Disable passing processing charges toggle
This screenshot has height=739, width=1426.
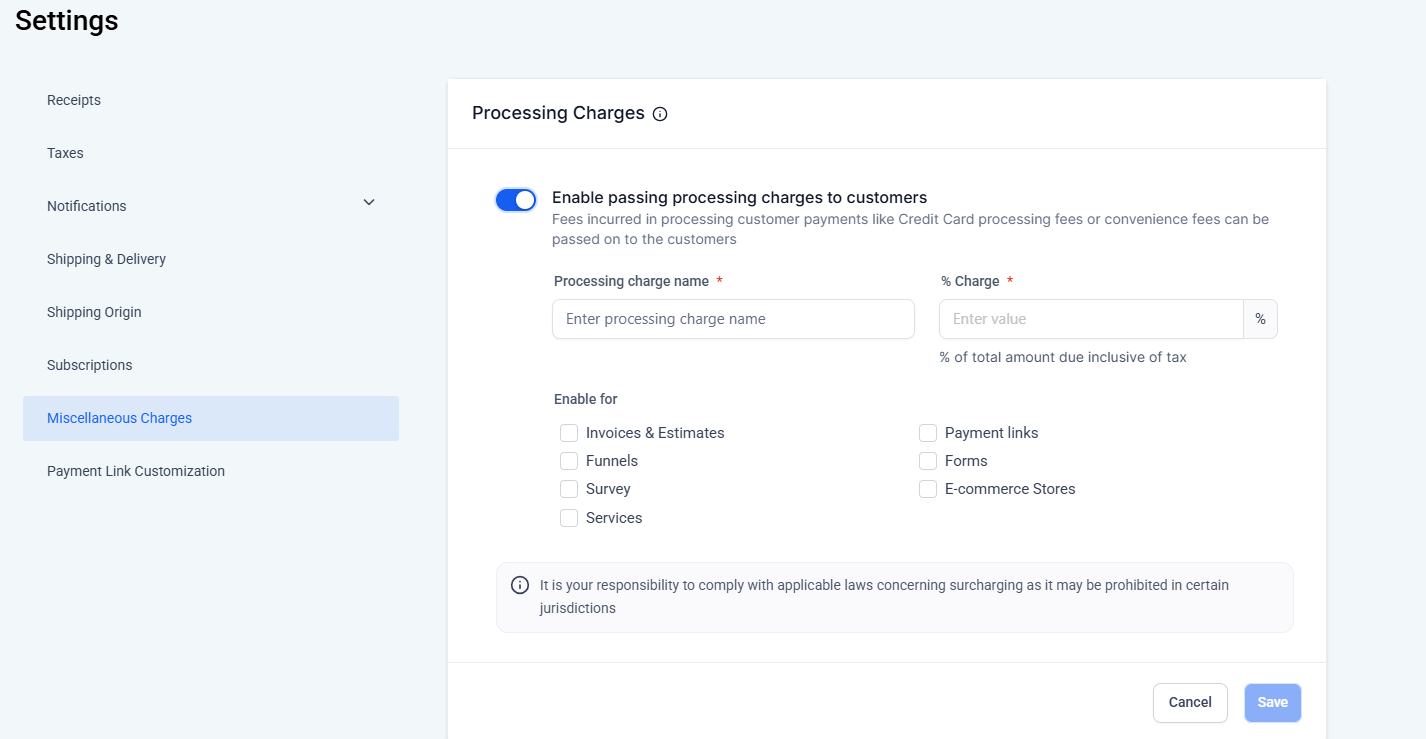pyautogui.click(x=516, y=200)
